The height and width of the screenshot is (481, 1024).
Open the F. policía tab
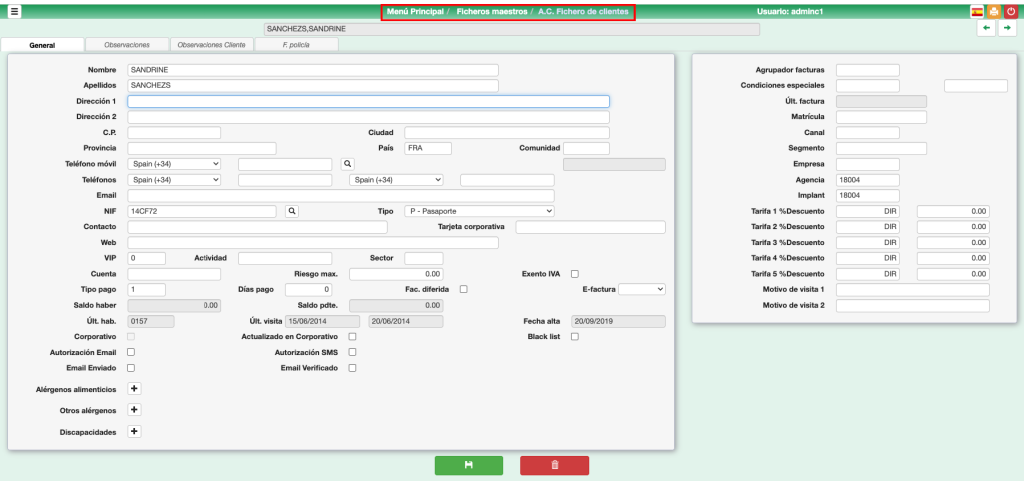click(296, 45)
